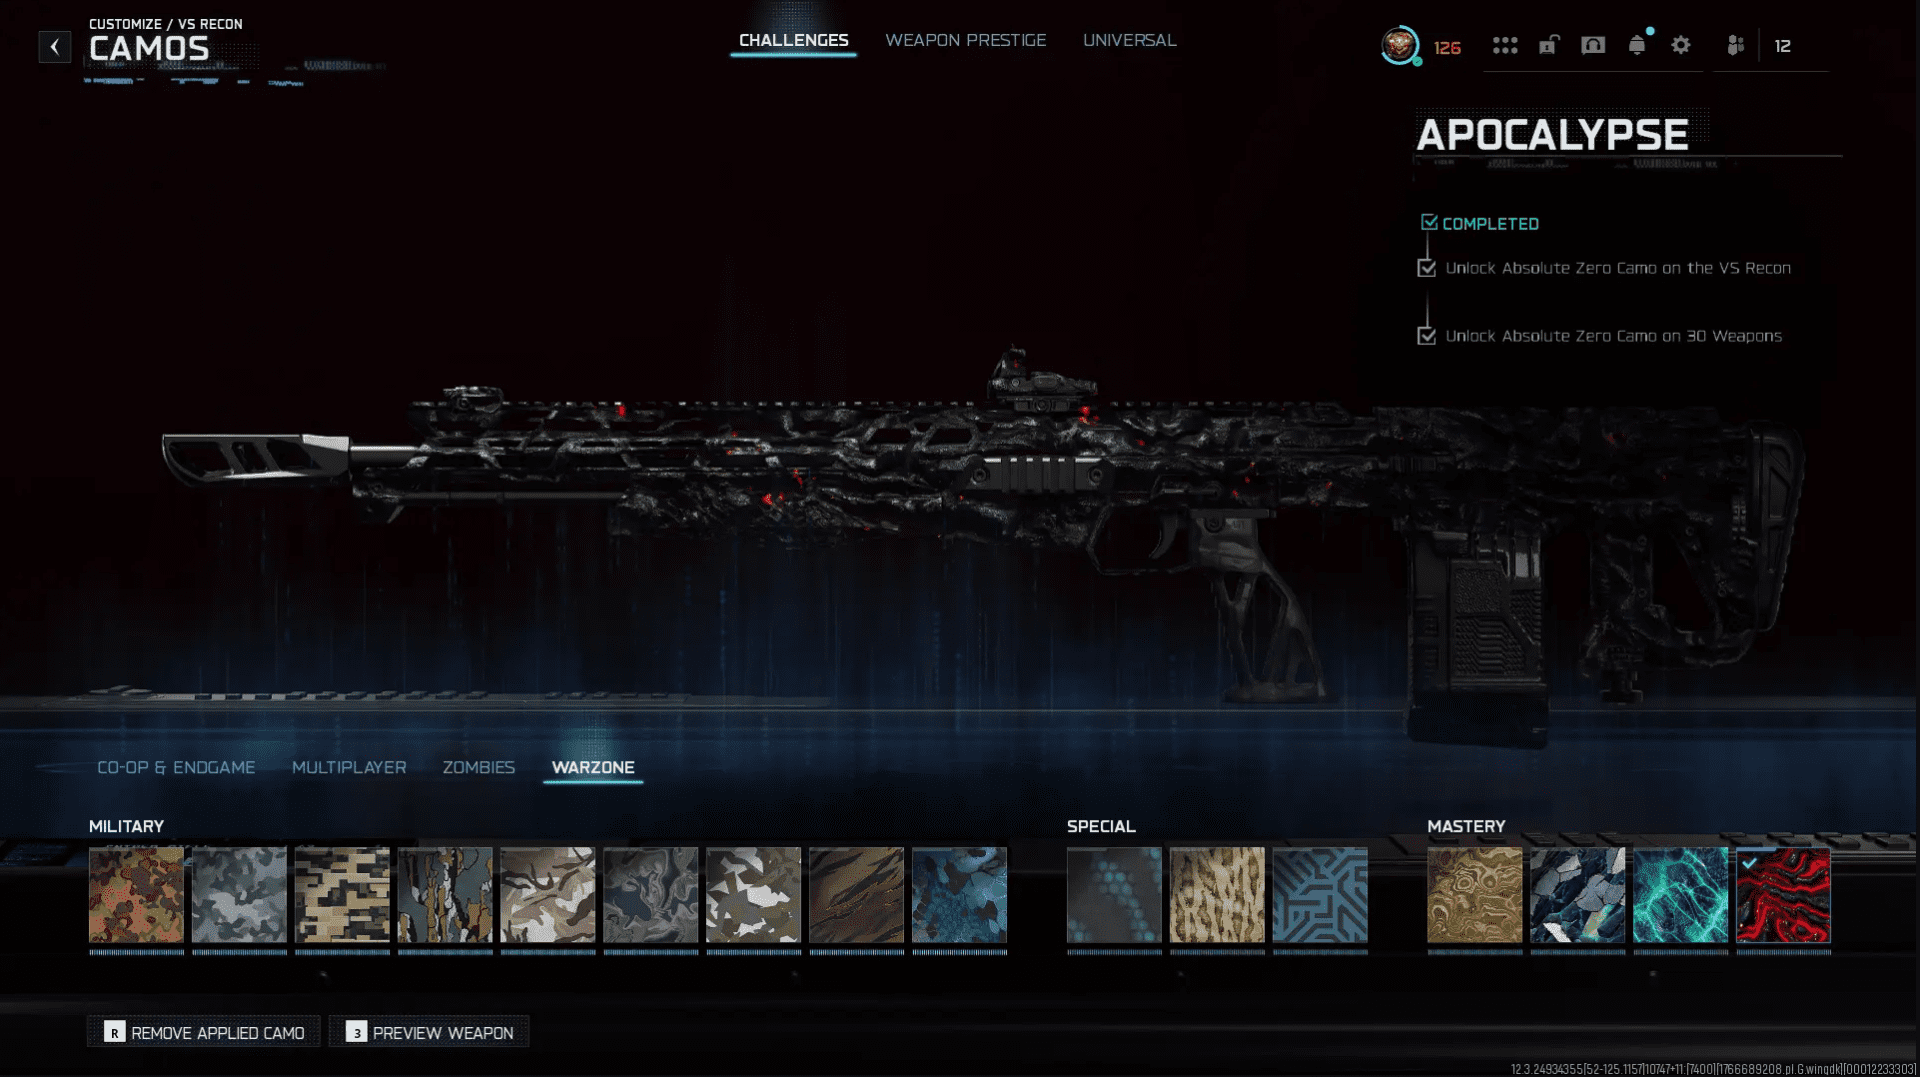Open the headset voice chat icon
Image resolution: width=1920 pixels, height=1077 pixels.
coord(1593,46)
